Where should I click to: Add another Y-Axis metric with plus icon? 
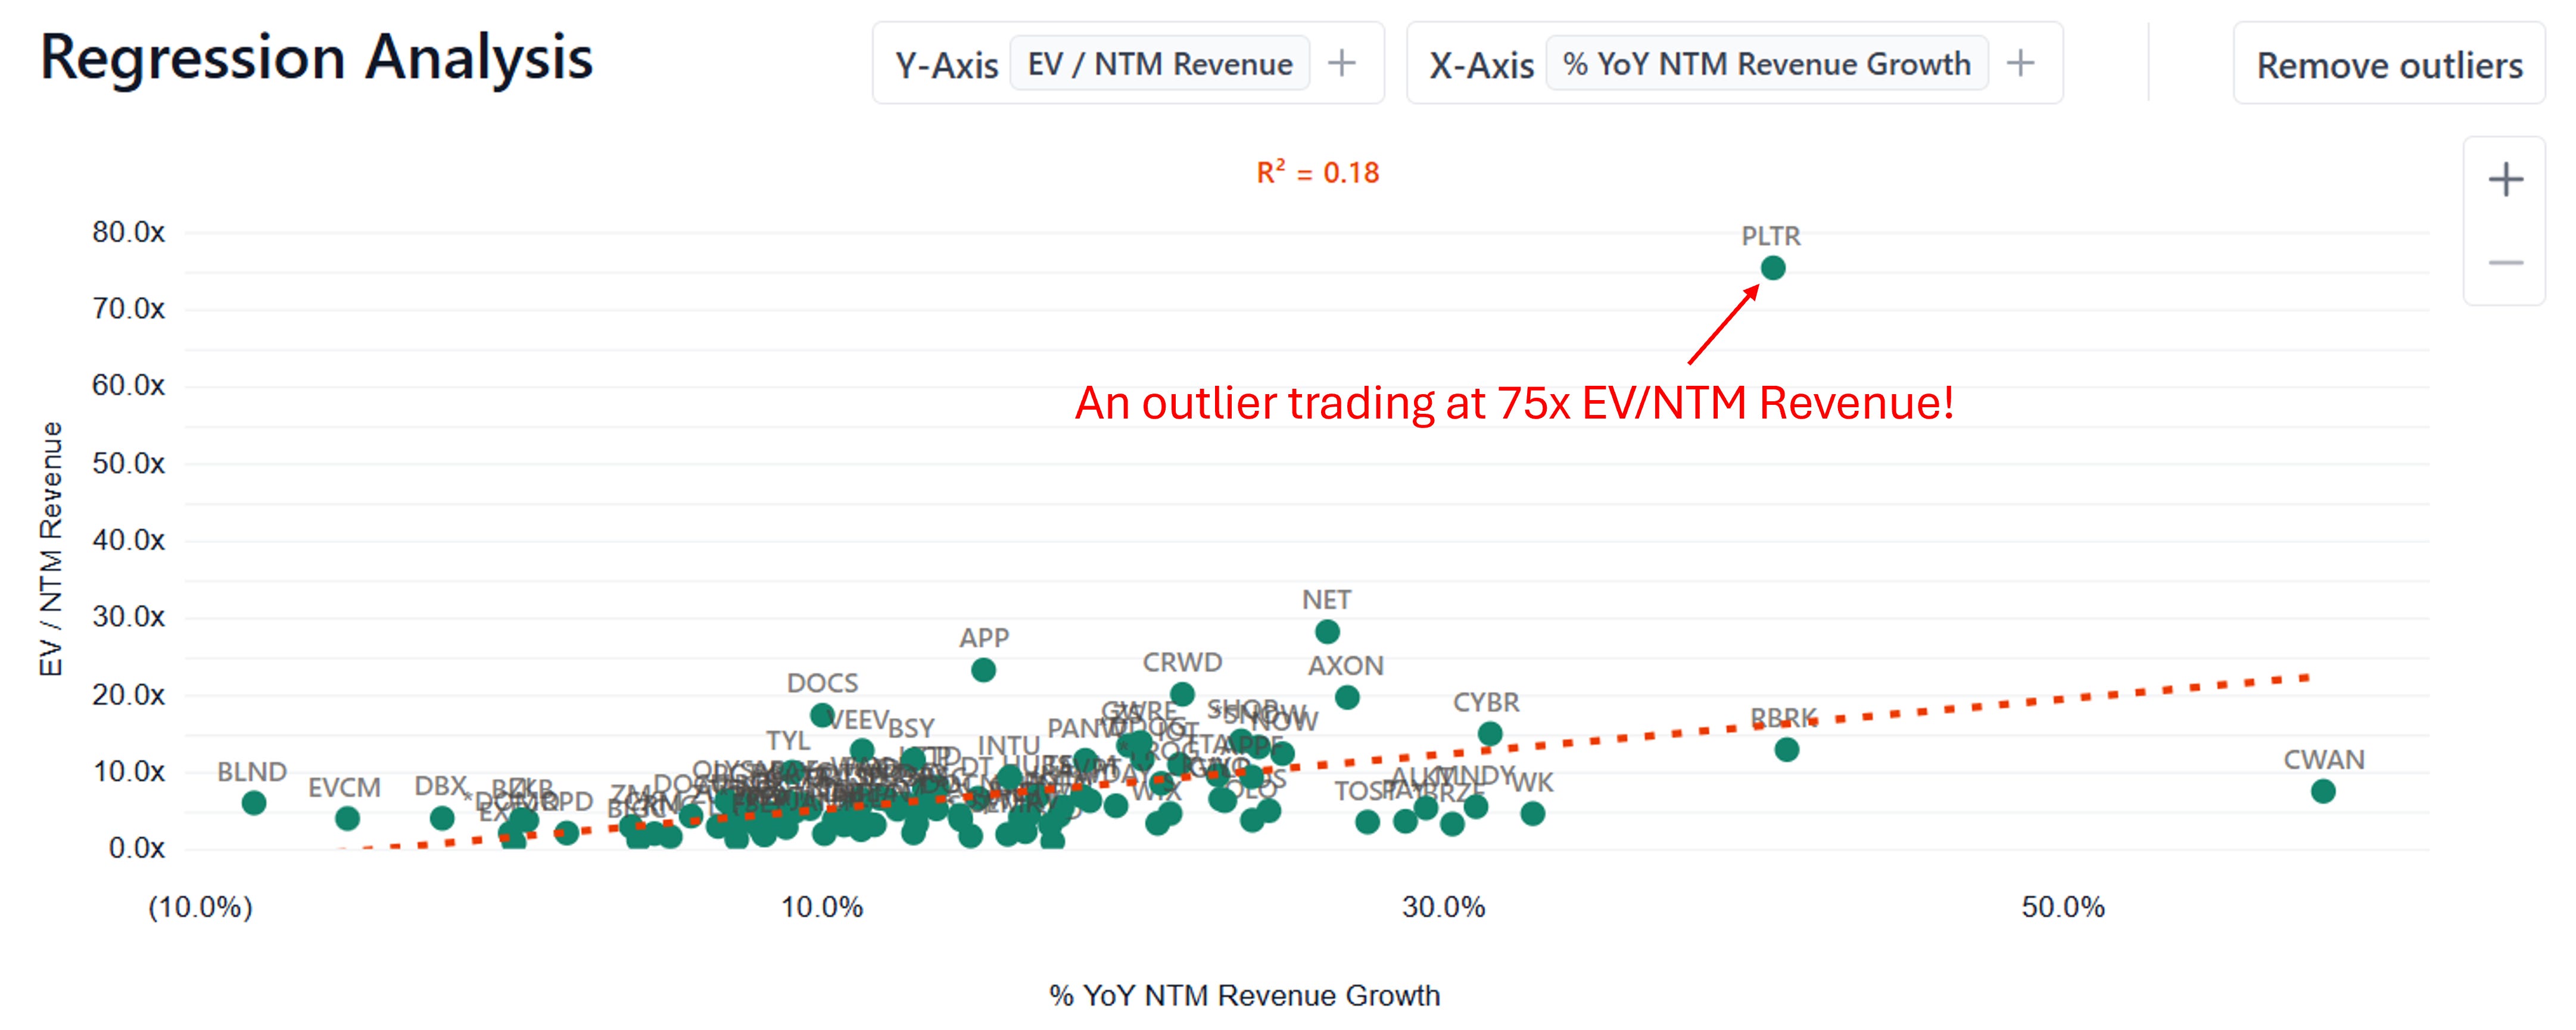1341,64
